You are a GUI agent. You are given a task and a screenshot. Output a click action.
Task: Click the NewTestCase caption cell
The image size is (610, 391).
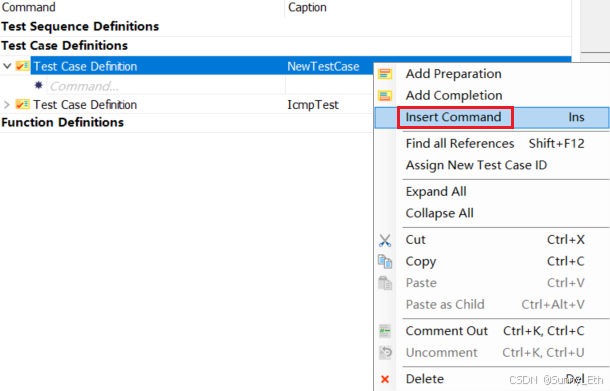(x=323, y=66)
